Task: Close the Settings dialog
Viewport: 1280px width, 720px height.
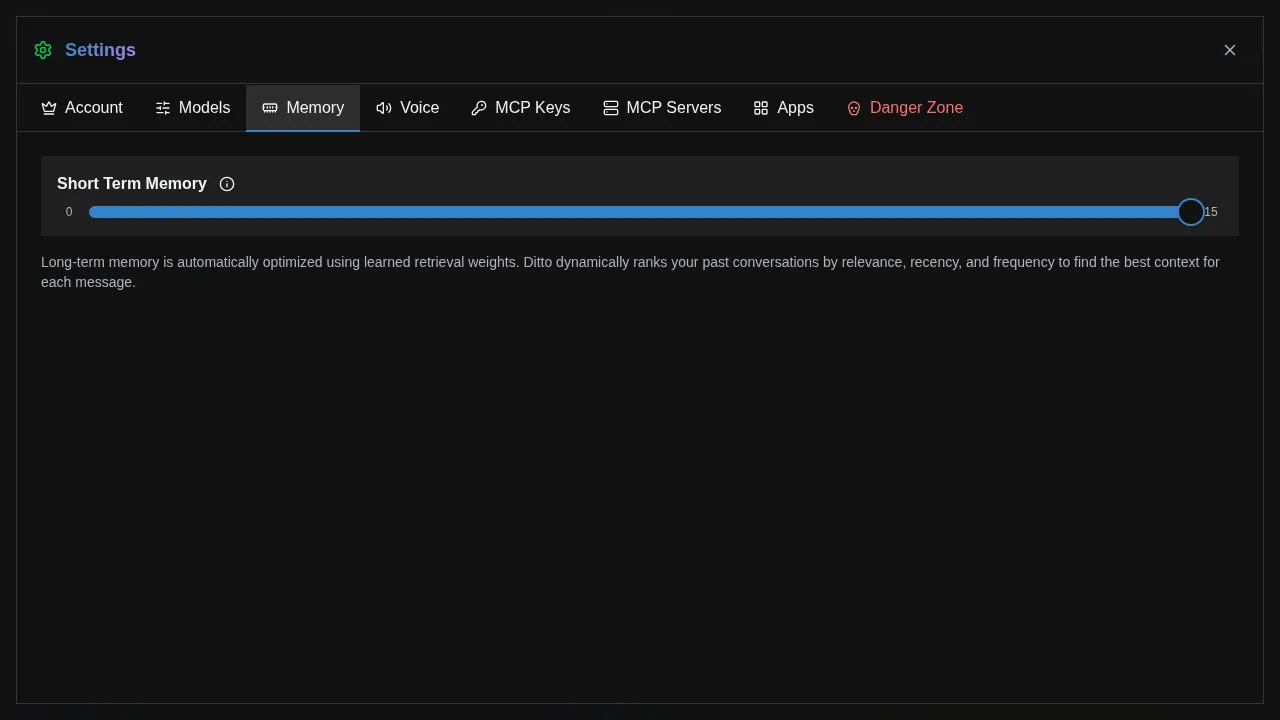Action: pyautogui.click(x=1230, y=50)
